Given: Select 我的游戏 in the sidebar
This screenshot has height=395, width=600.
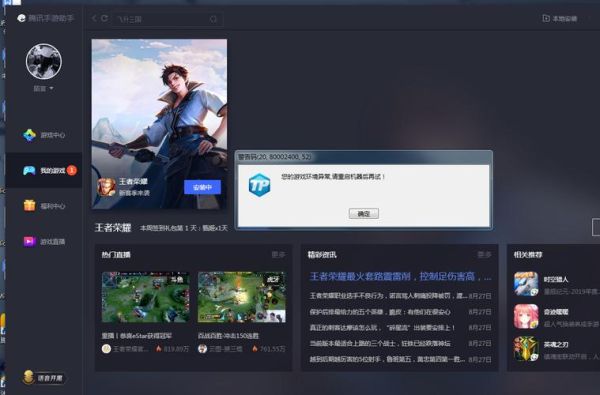Looking at the screenshot, I should (44, 170).
